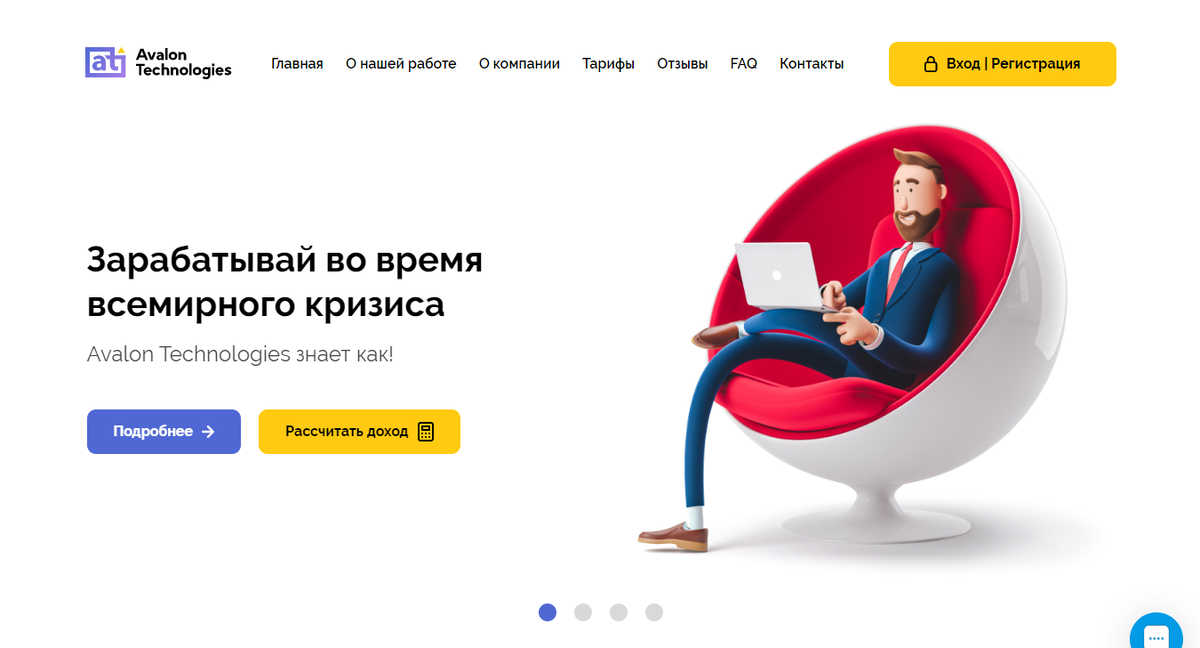The height and width of the screenshot is (648, 1200).
Task: Click the Рассчитать доход button
Action: point(359,432)
